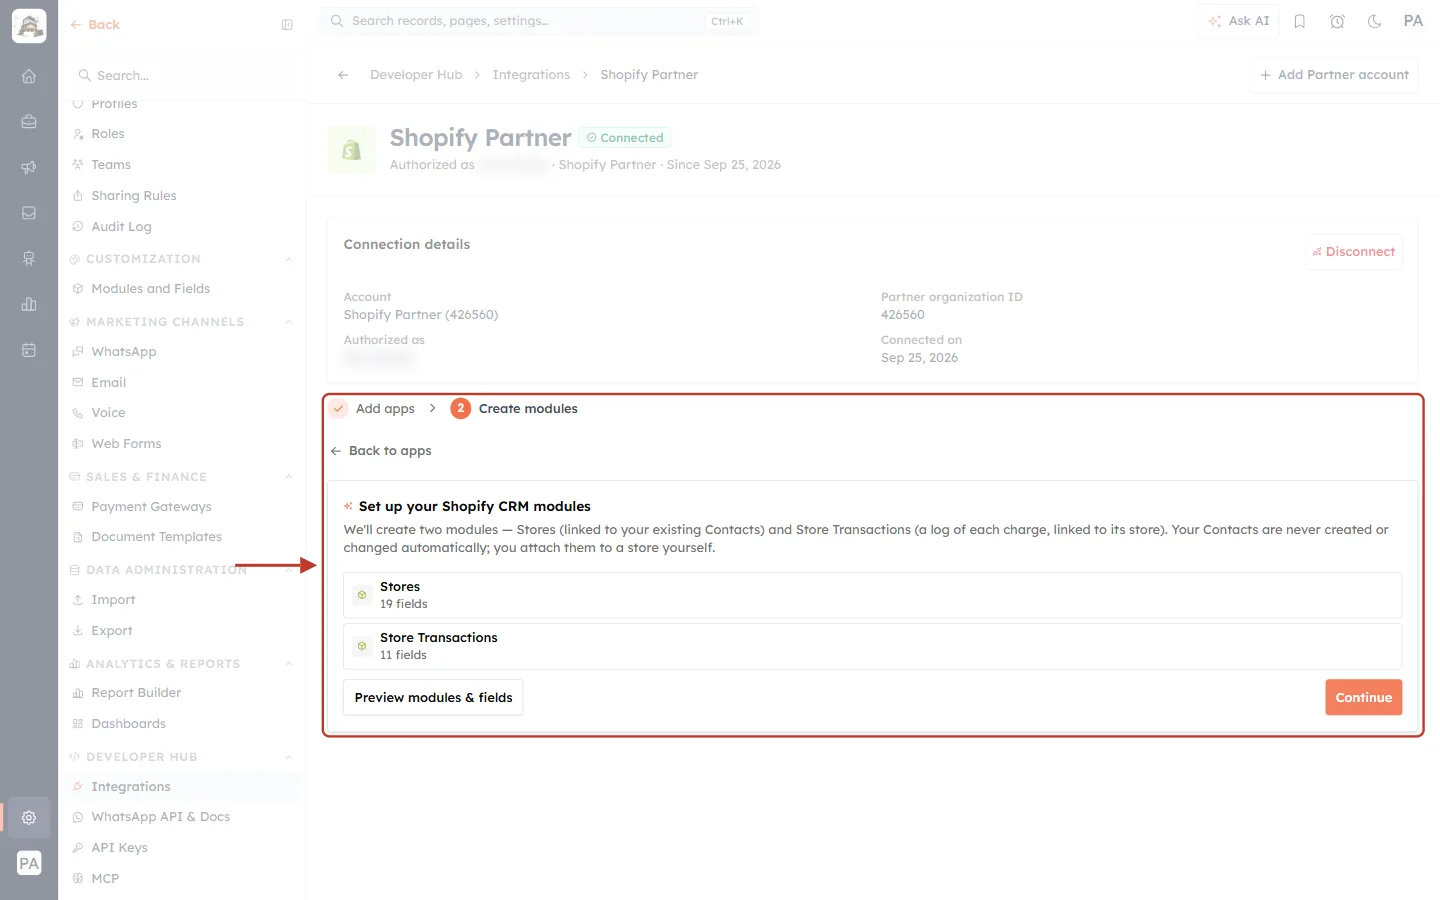The height and width of the screenshot is (900, 1440).
Task: Collapse the Developer Hub section
Action: click(x=288, y=757)
